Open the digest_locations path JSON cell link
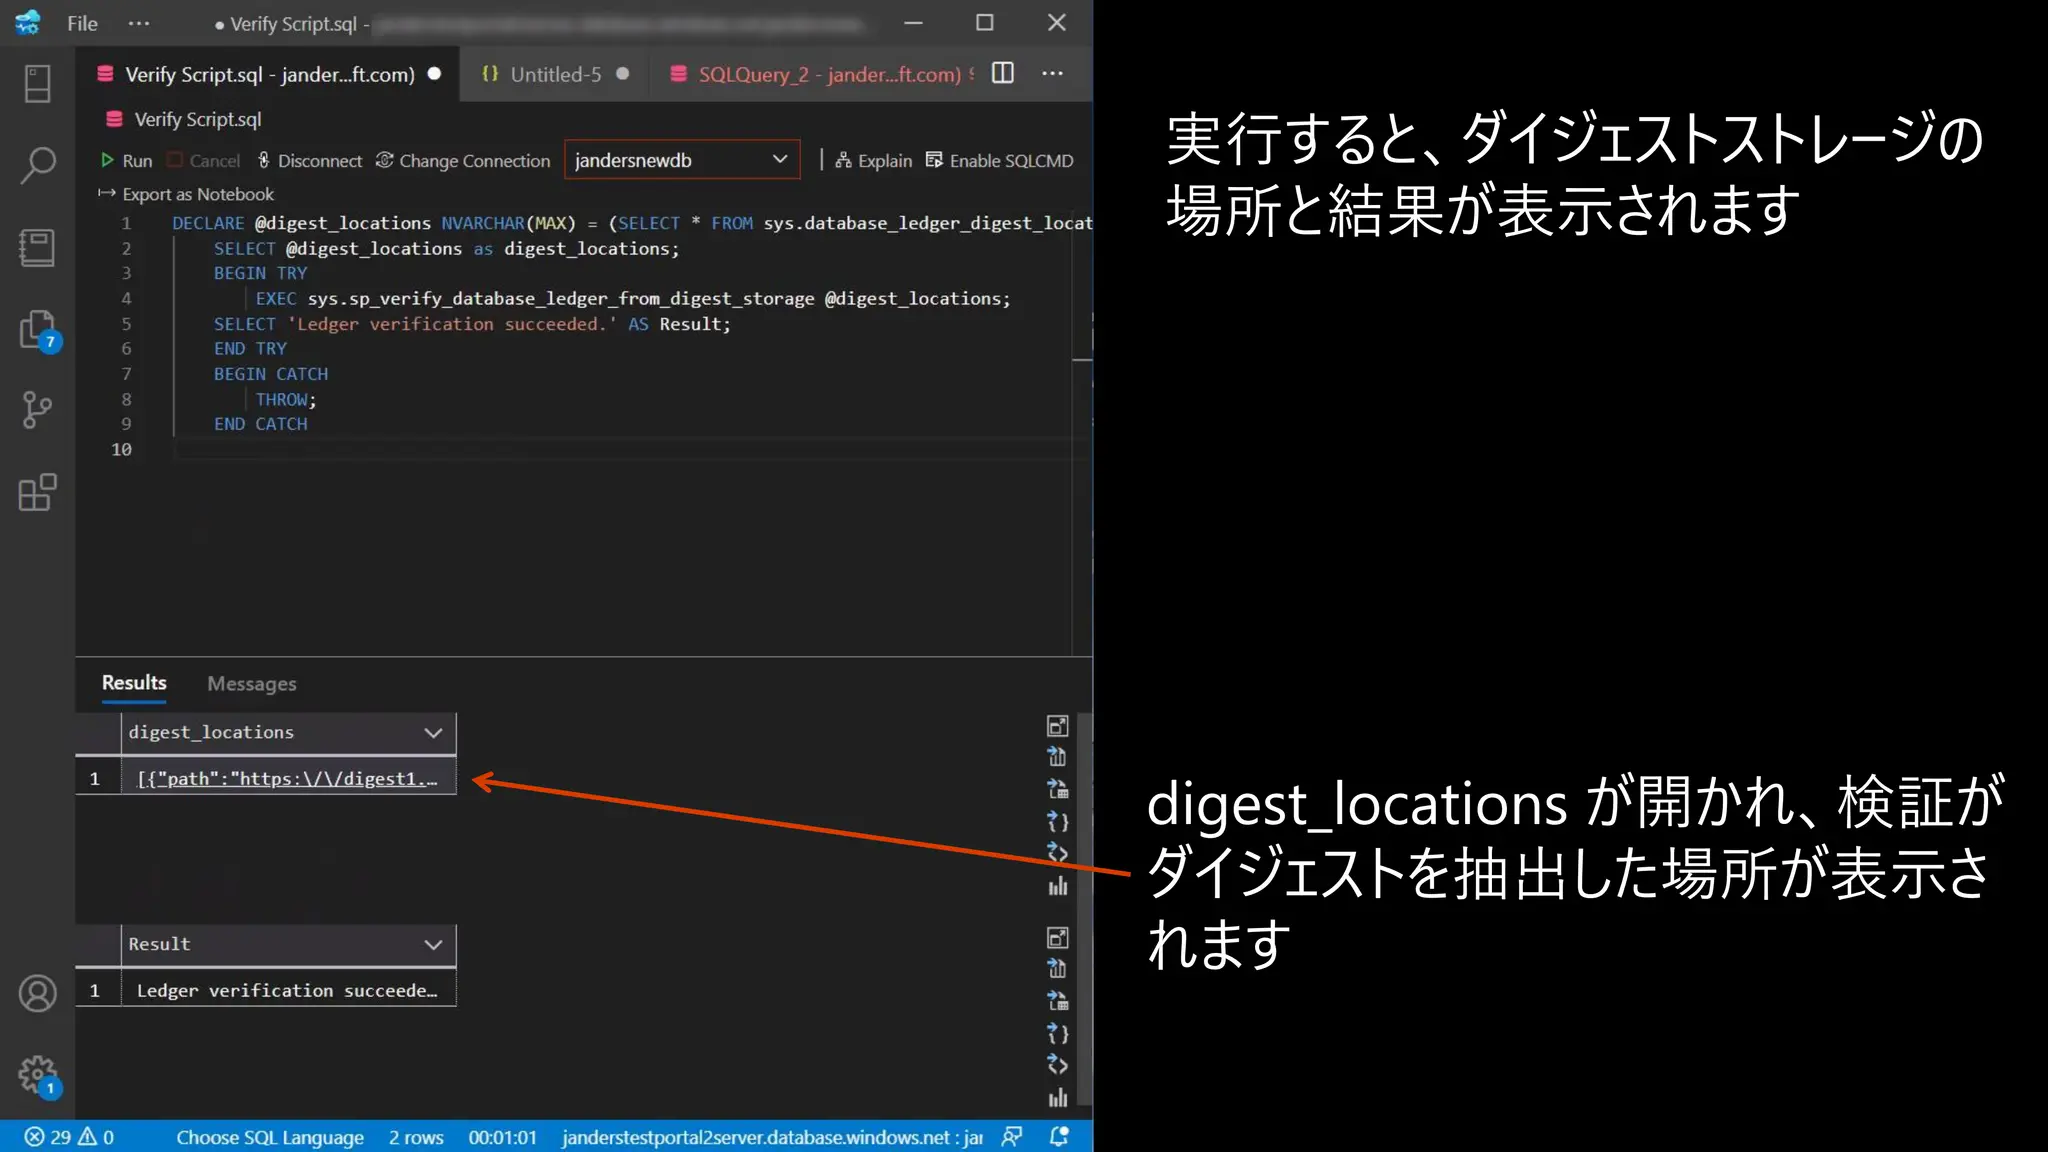The image size is (2048, 1152). [287, 779]
